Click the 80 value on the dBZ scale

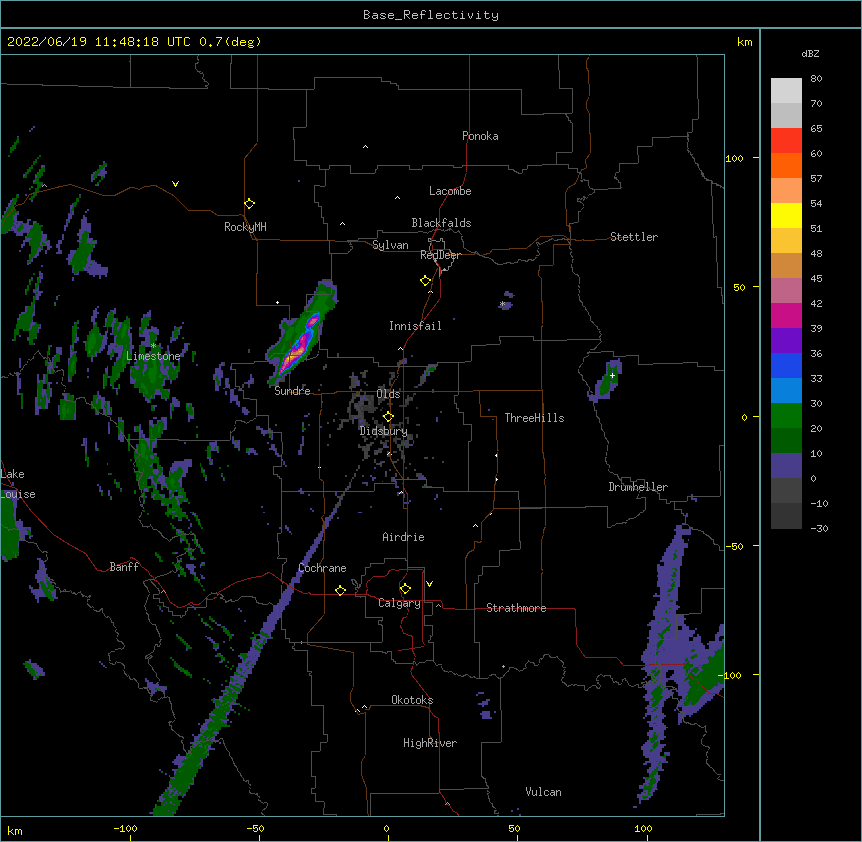[816, 78]
